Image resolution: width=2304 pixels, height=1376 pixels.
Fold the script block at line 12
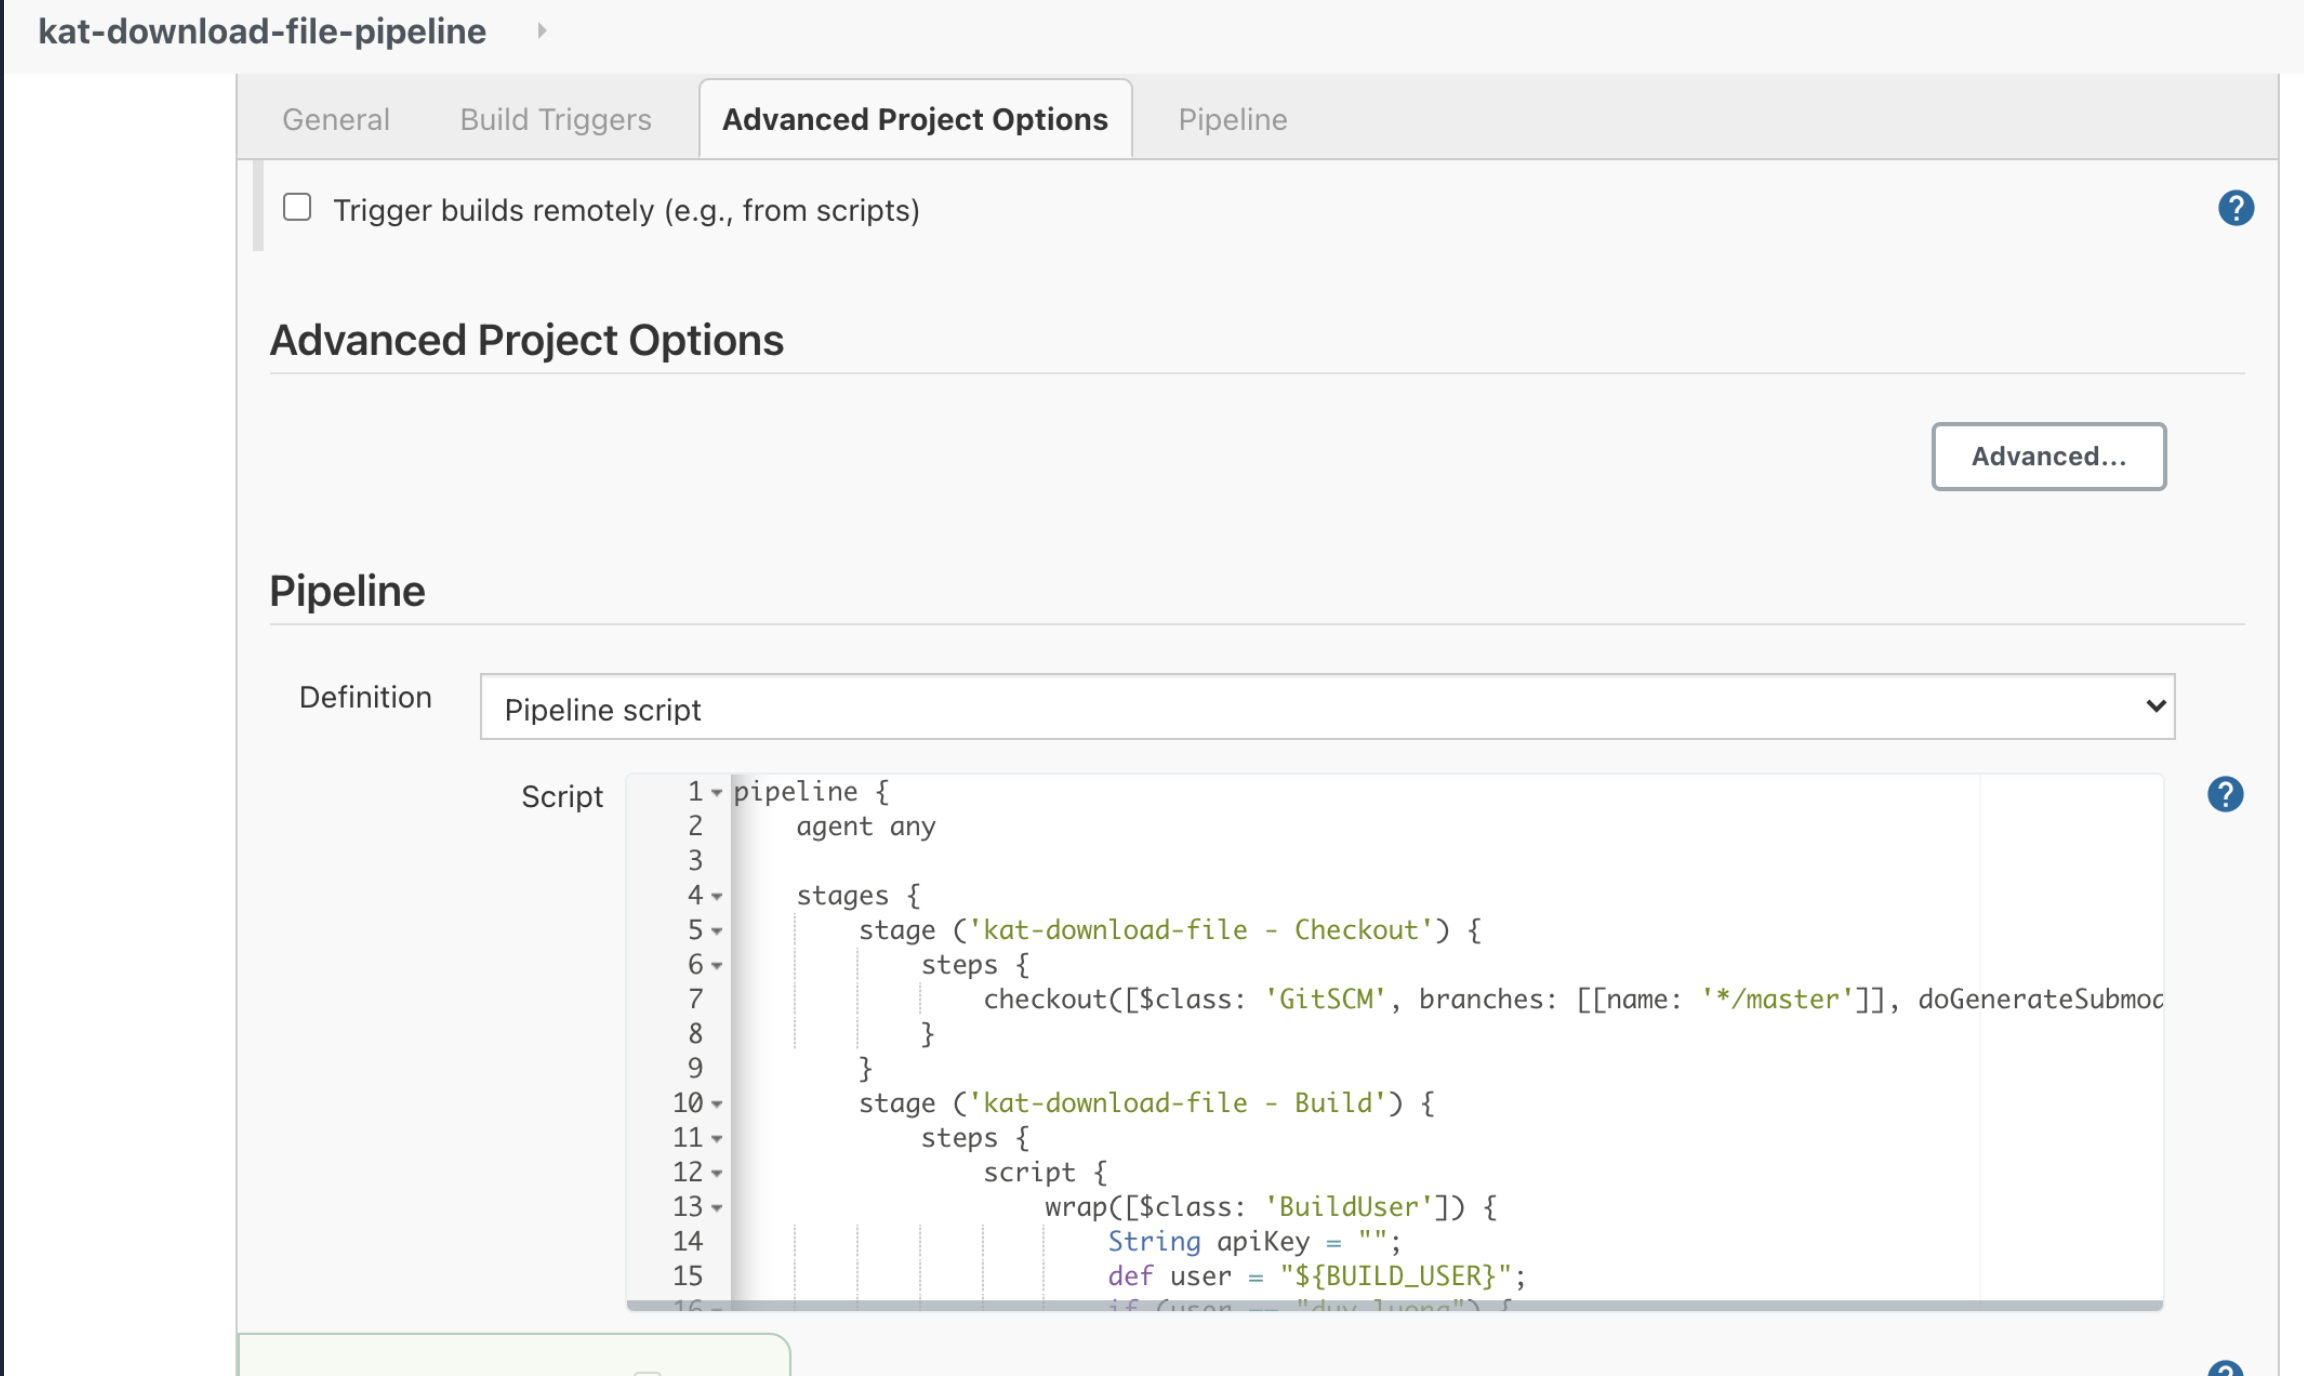717,1173
